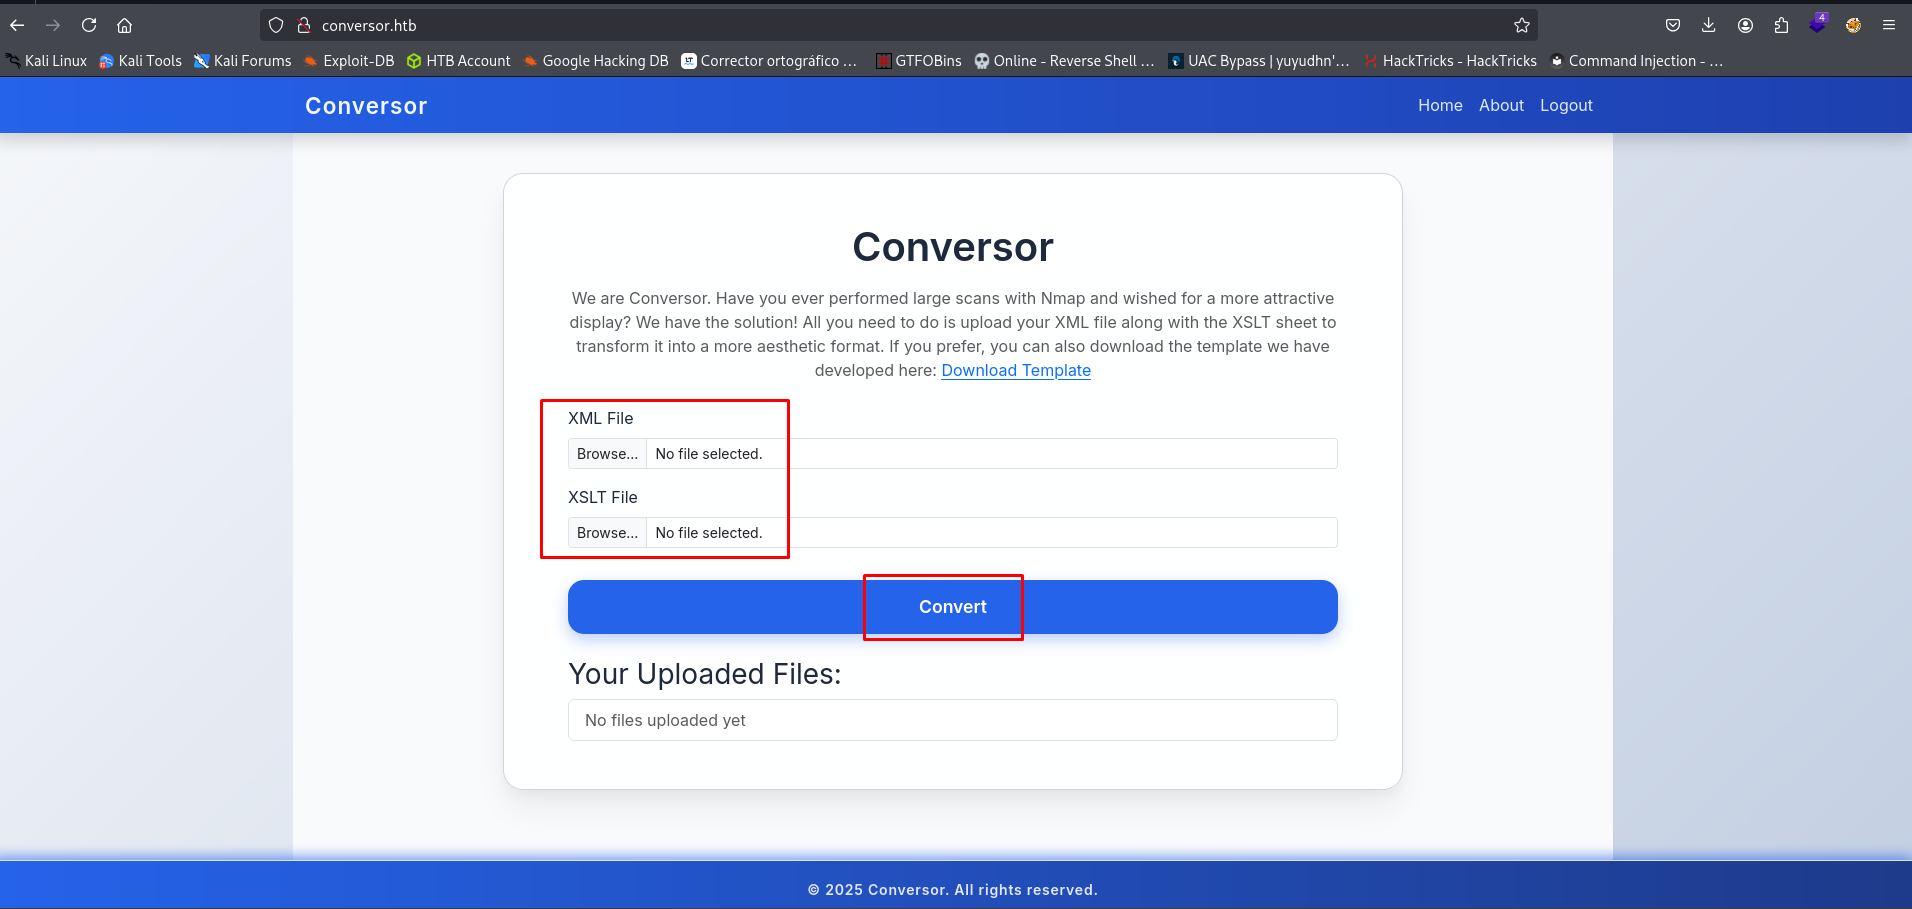Browse for an XML file
This screenshot has width=1912, height=909.
[607, 454]
